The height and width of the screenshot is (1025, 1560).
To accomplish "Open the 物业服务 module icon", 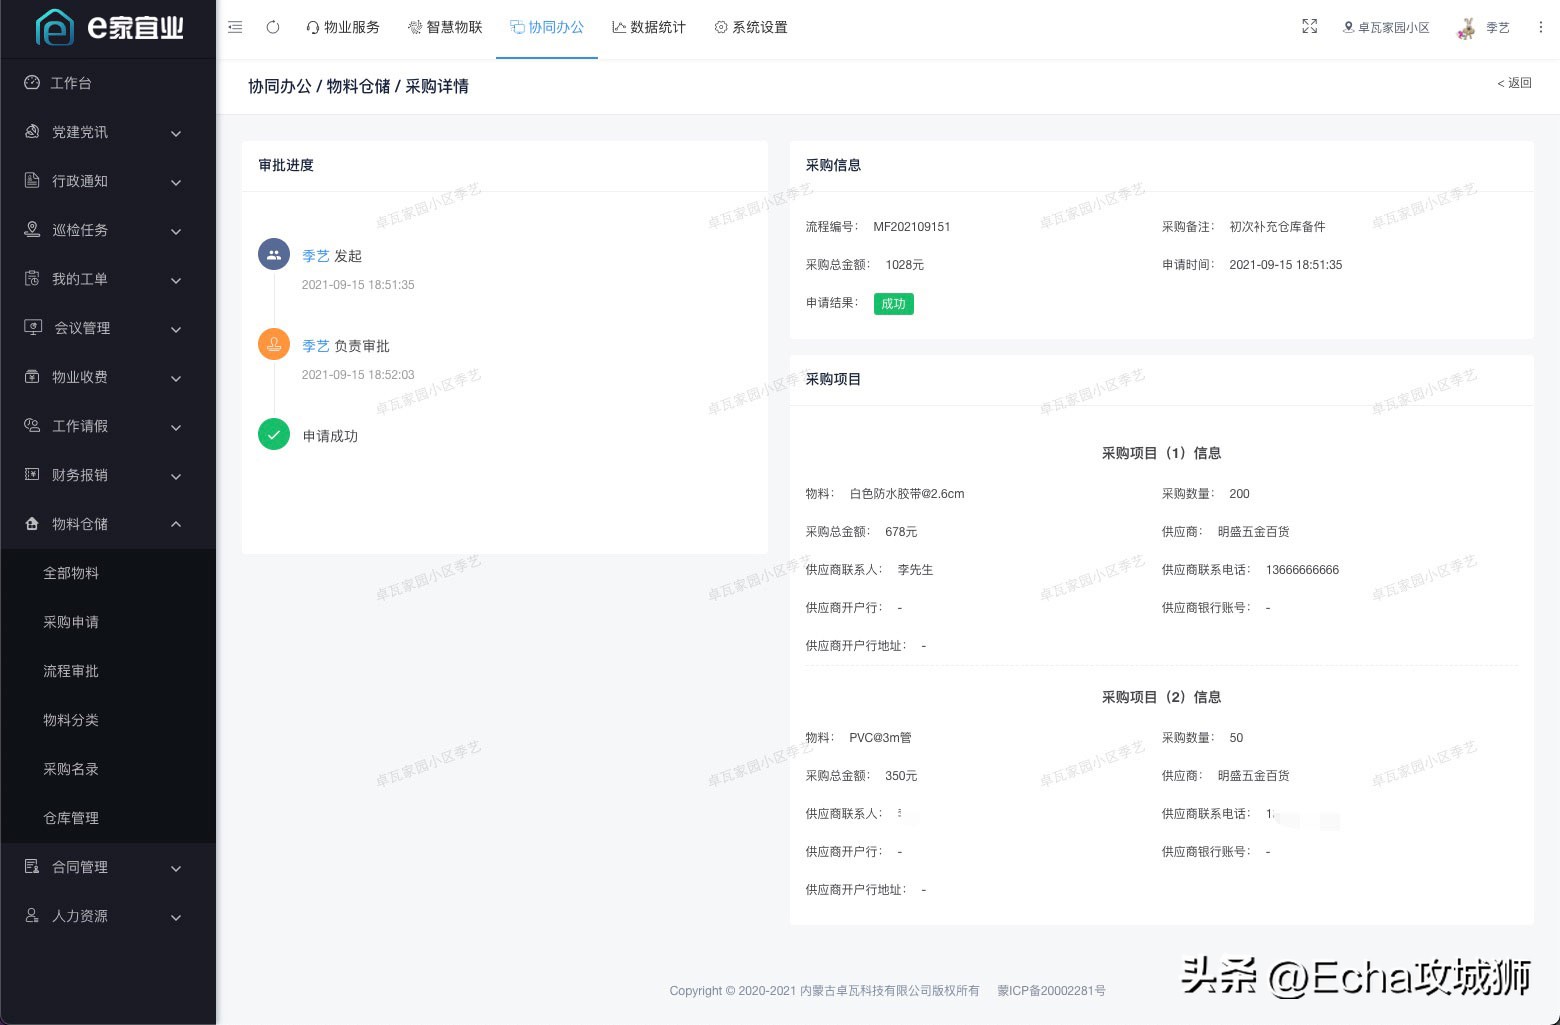I will tap(313, 27).
